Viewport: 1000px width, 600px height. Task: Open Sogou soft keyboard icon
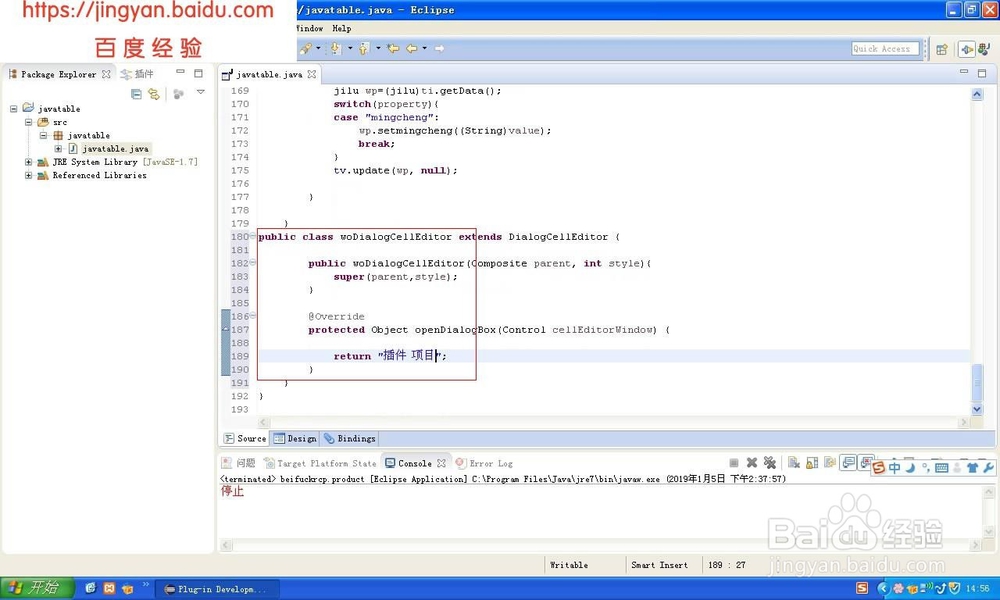point(941,468)
